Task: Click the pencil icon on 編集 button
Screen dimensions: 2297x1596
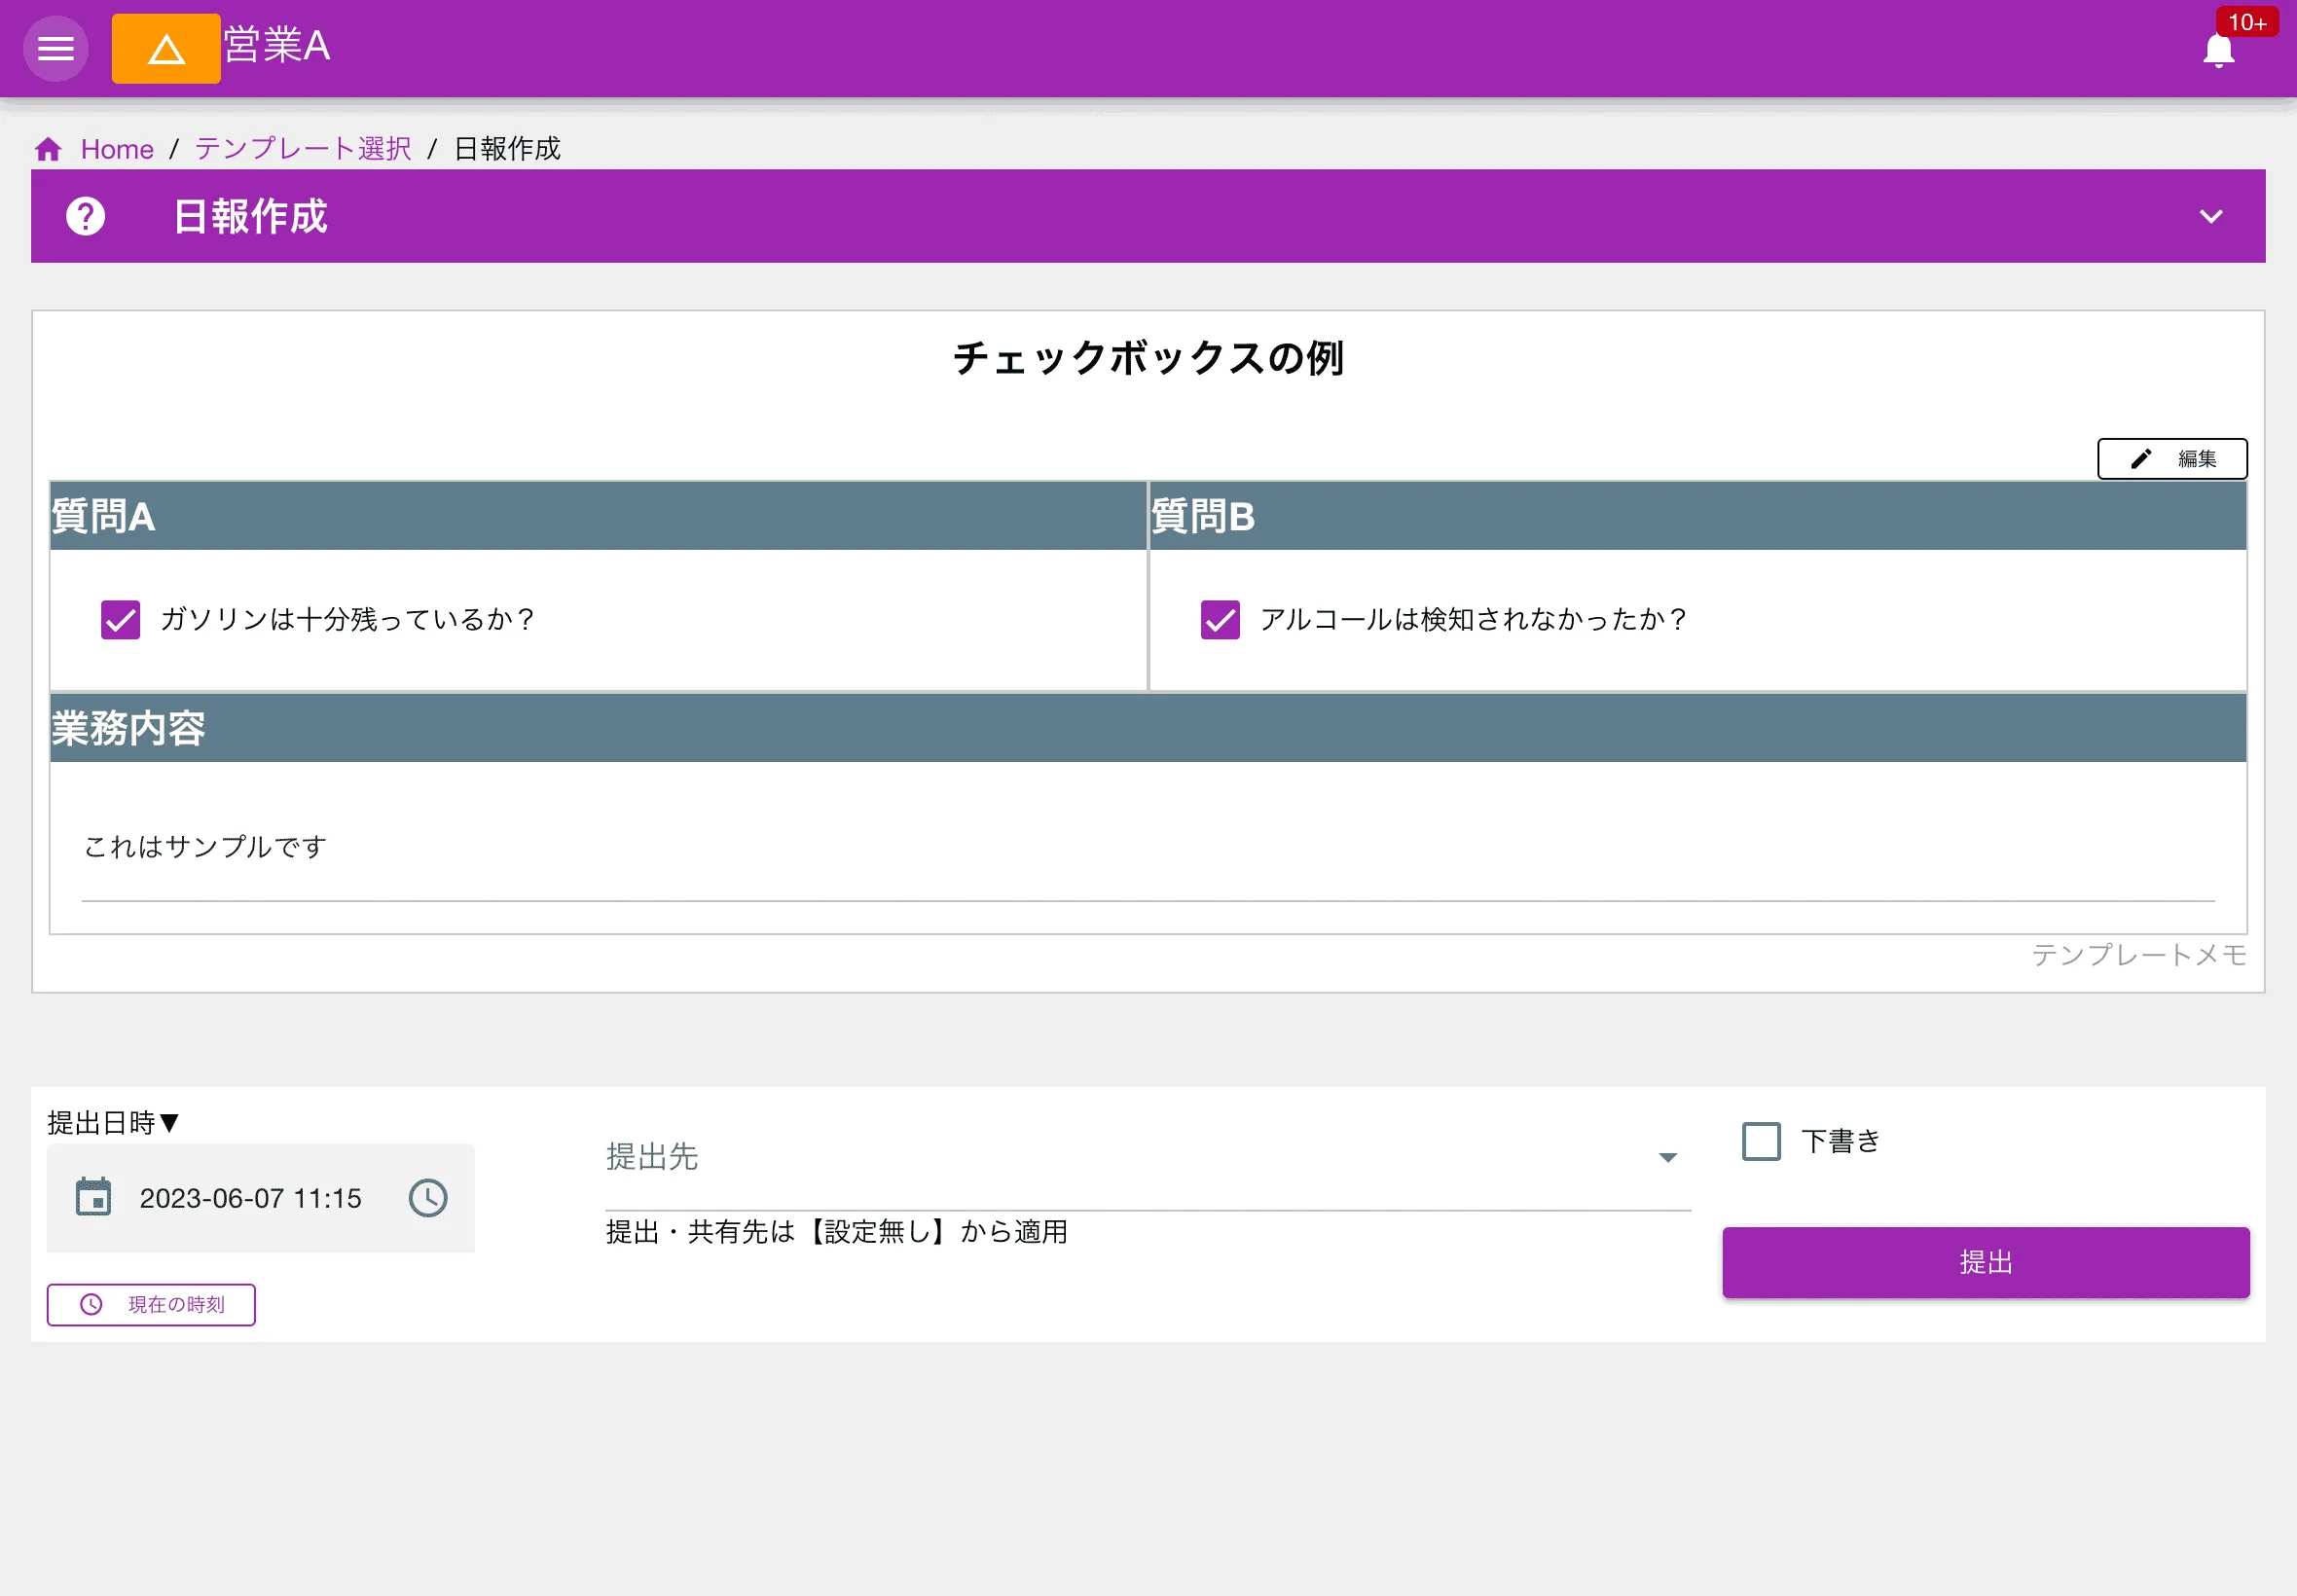Action: tap(2142, 458)
